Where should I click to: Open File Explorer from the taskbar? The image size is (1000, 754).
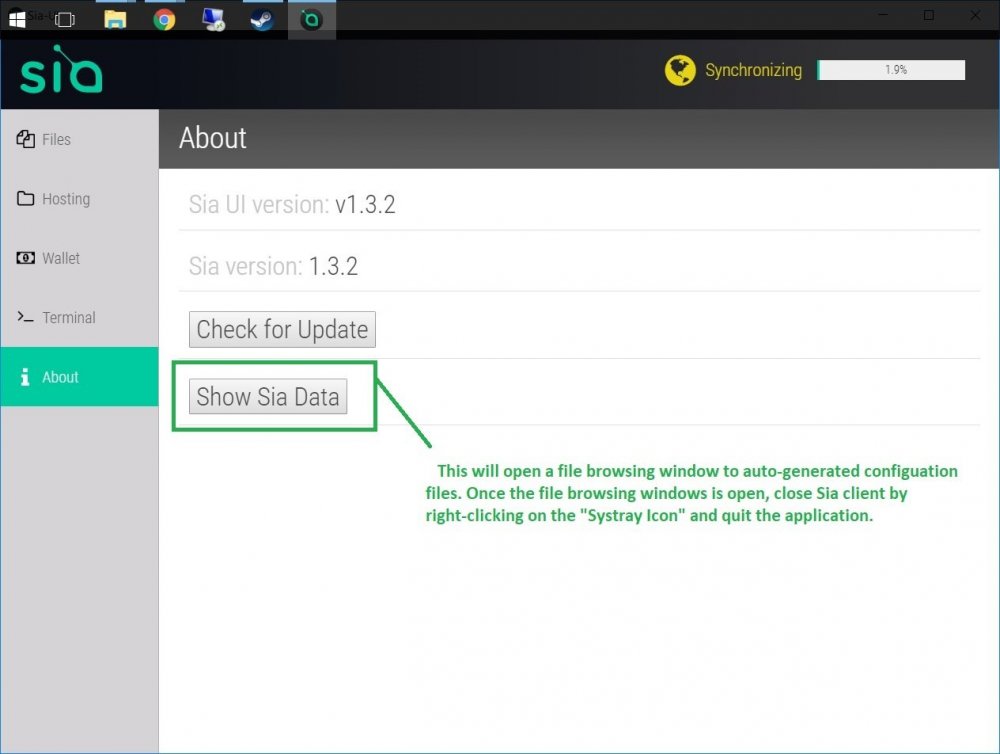pos(115,19)
